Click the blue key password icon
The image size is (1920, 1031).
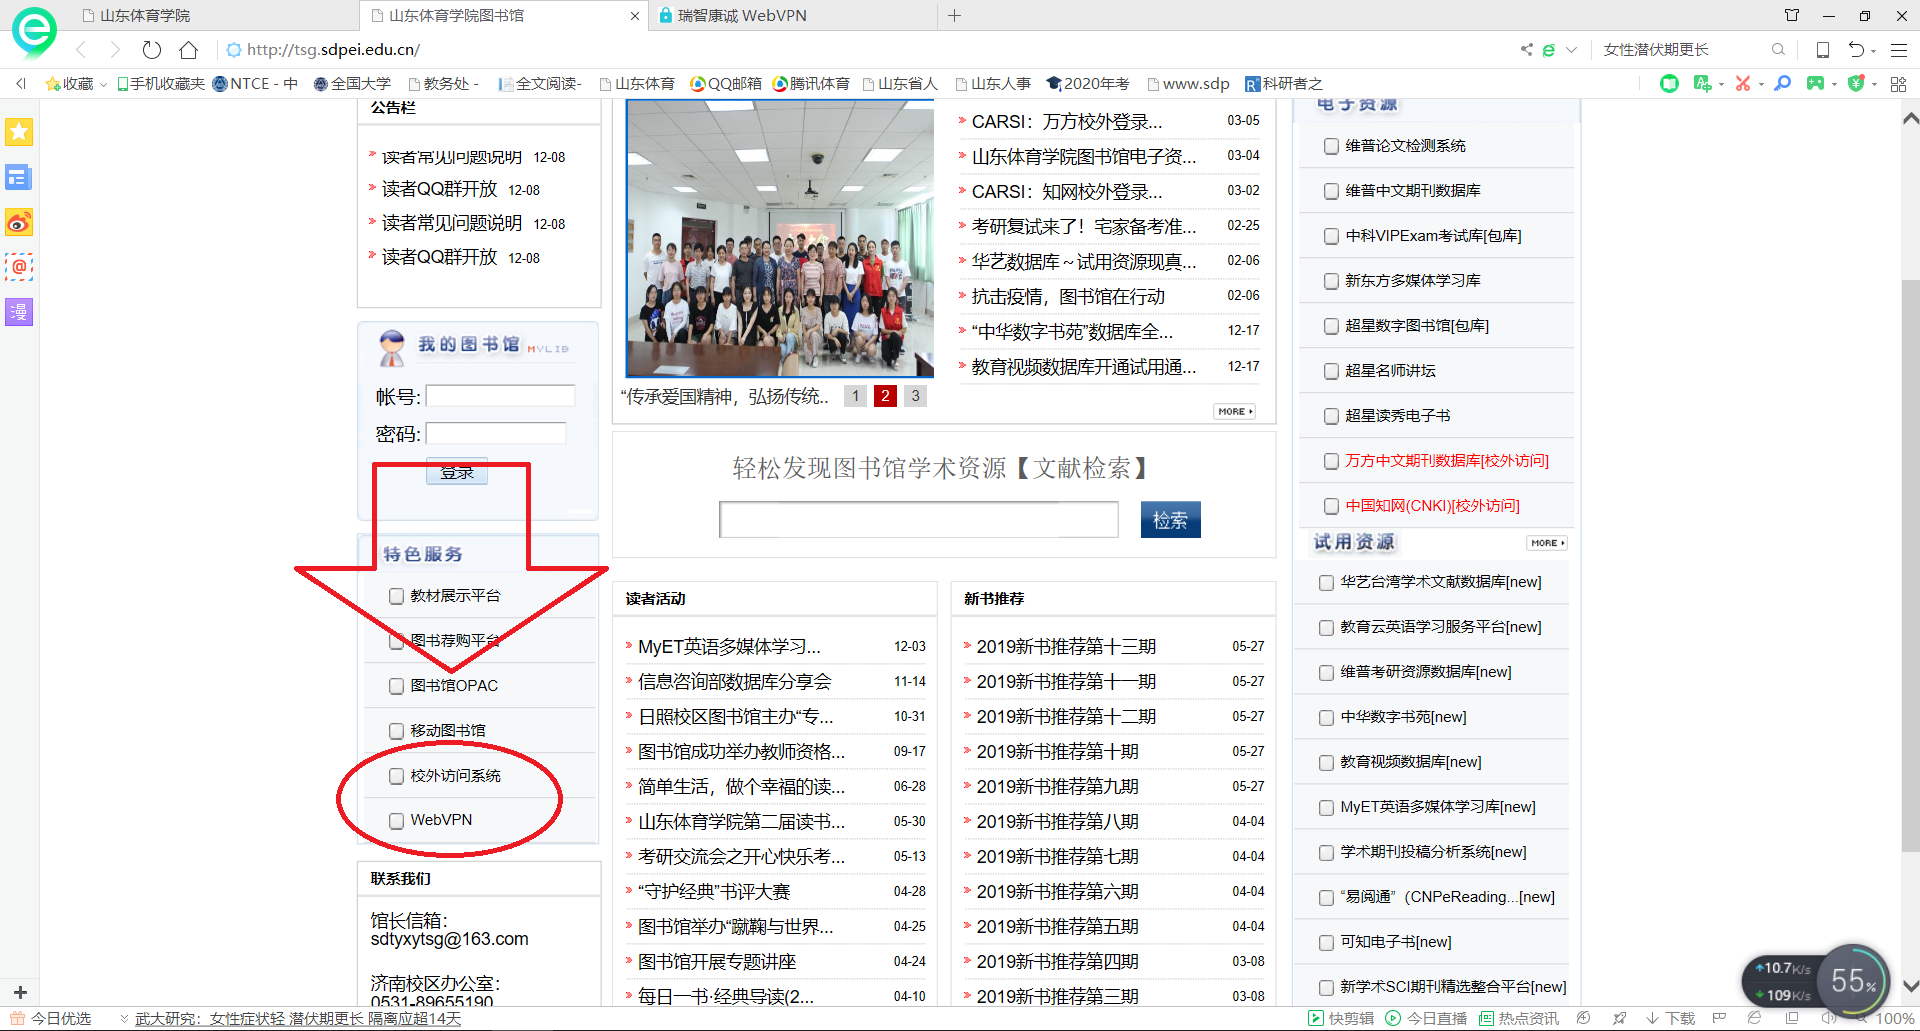(1782, 84)
